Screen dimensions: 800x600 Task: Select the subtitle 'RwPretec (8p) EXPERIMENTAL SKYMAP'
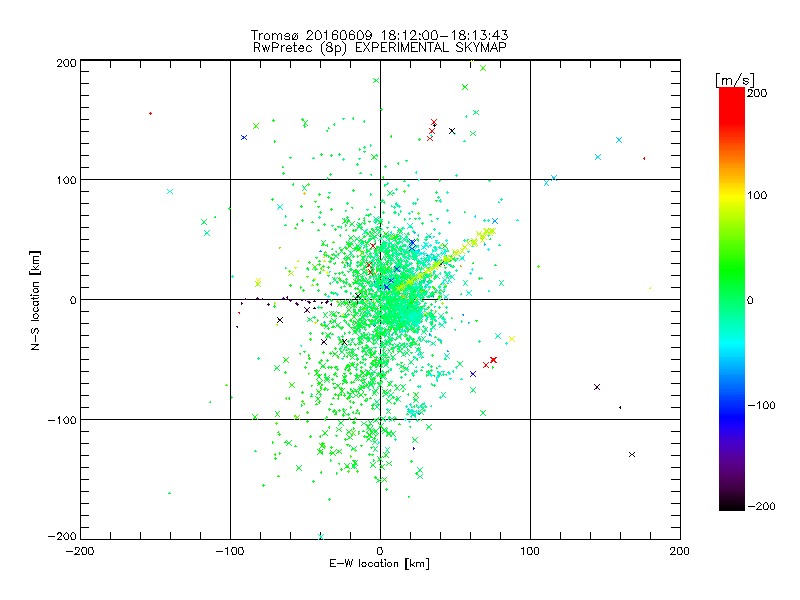pyautogui.click(x=380, y=48)
